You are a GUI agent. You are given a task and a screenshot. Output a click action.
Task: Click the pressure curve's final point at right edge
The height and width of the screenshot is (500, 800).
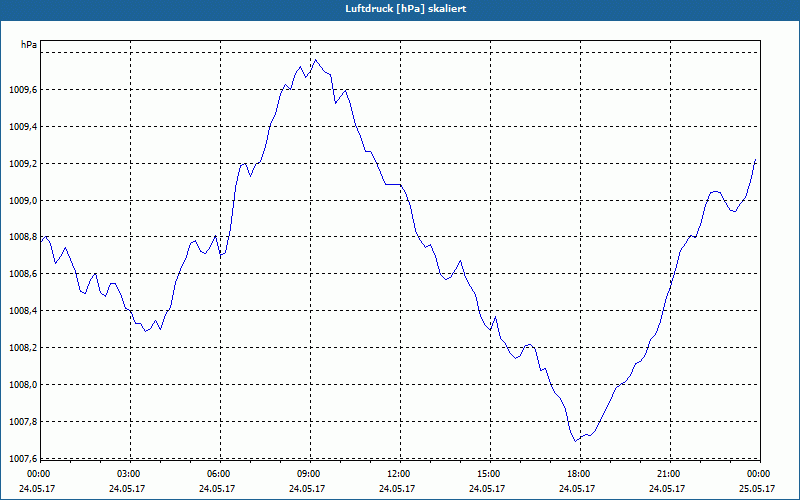756,159
